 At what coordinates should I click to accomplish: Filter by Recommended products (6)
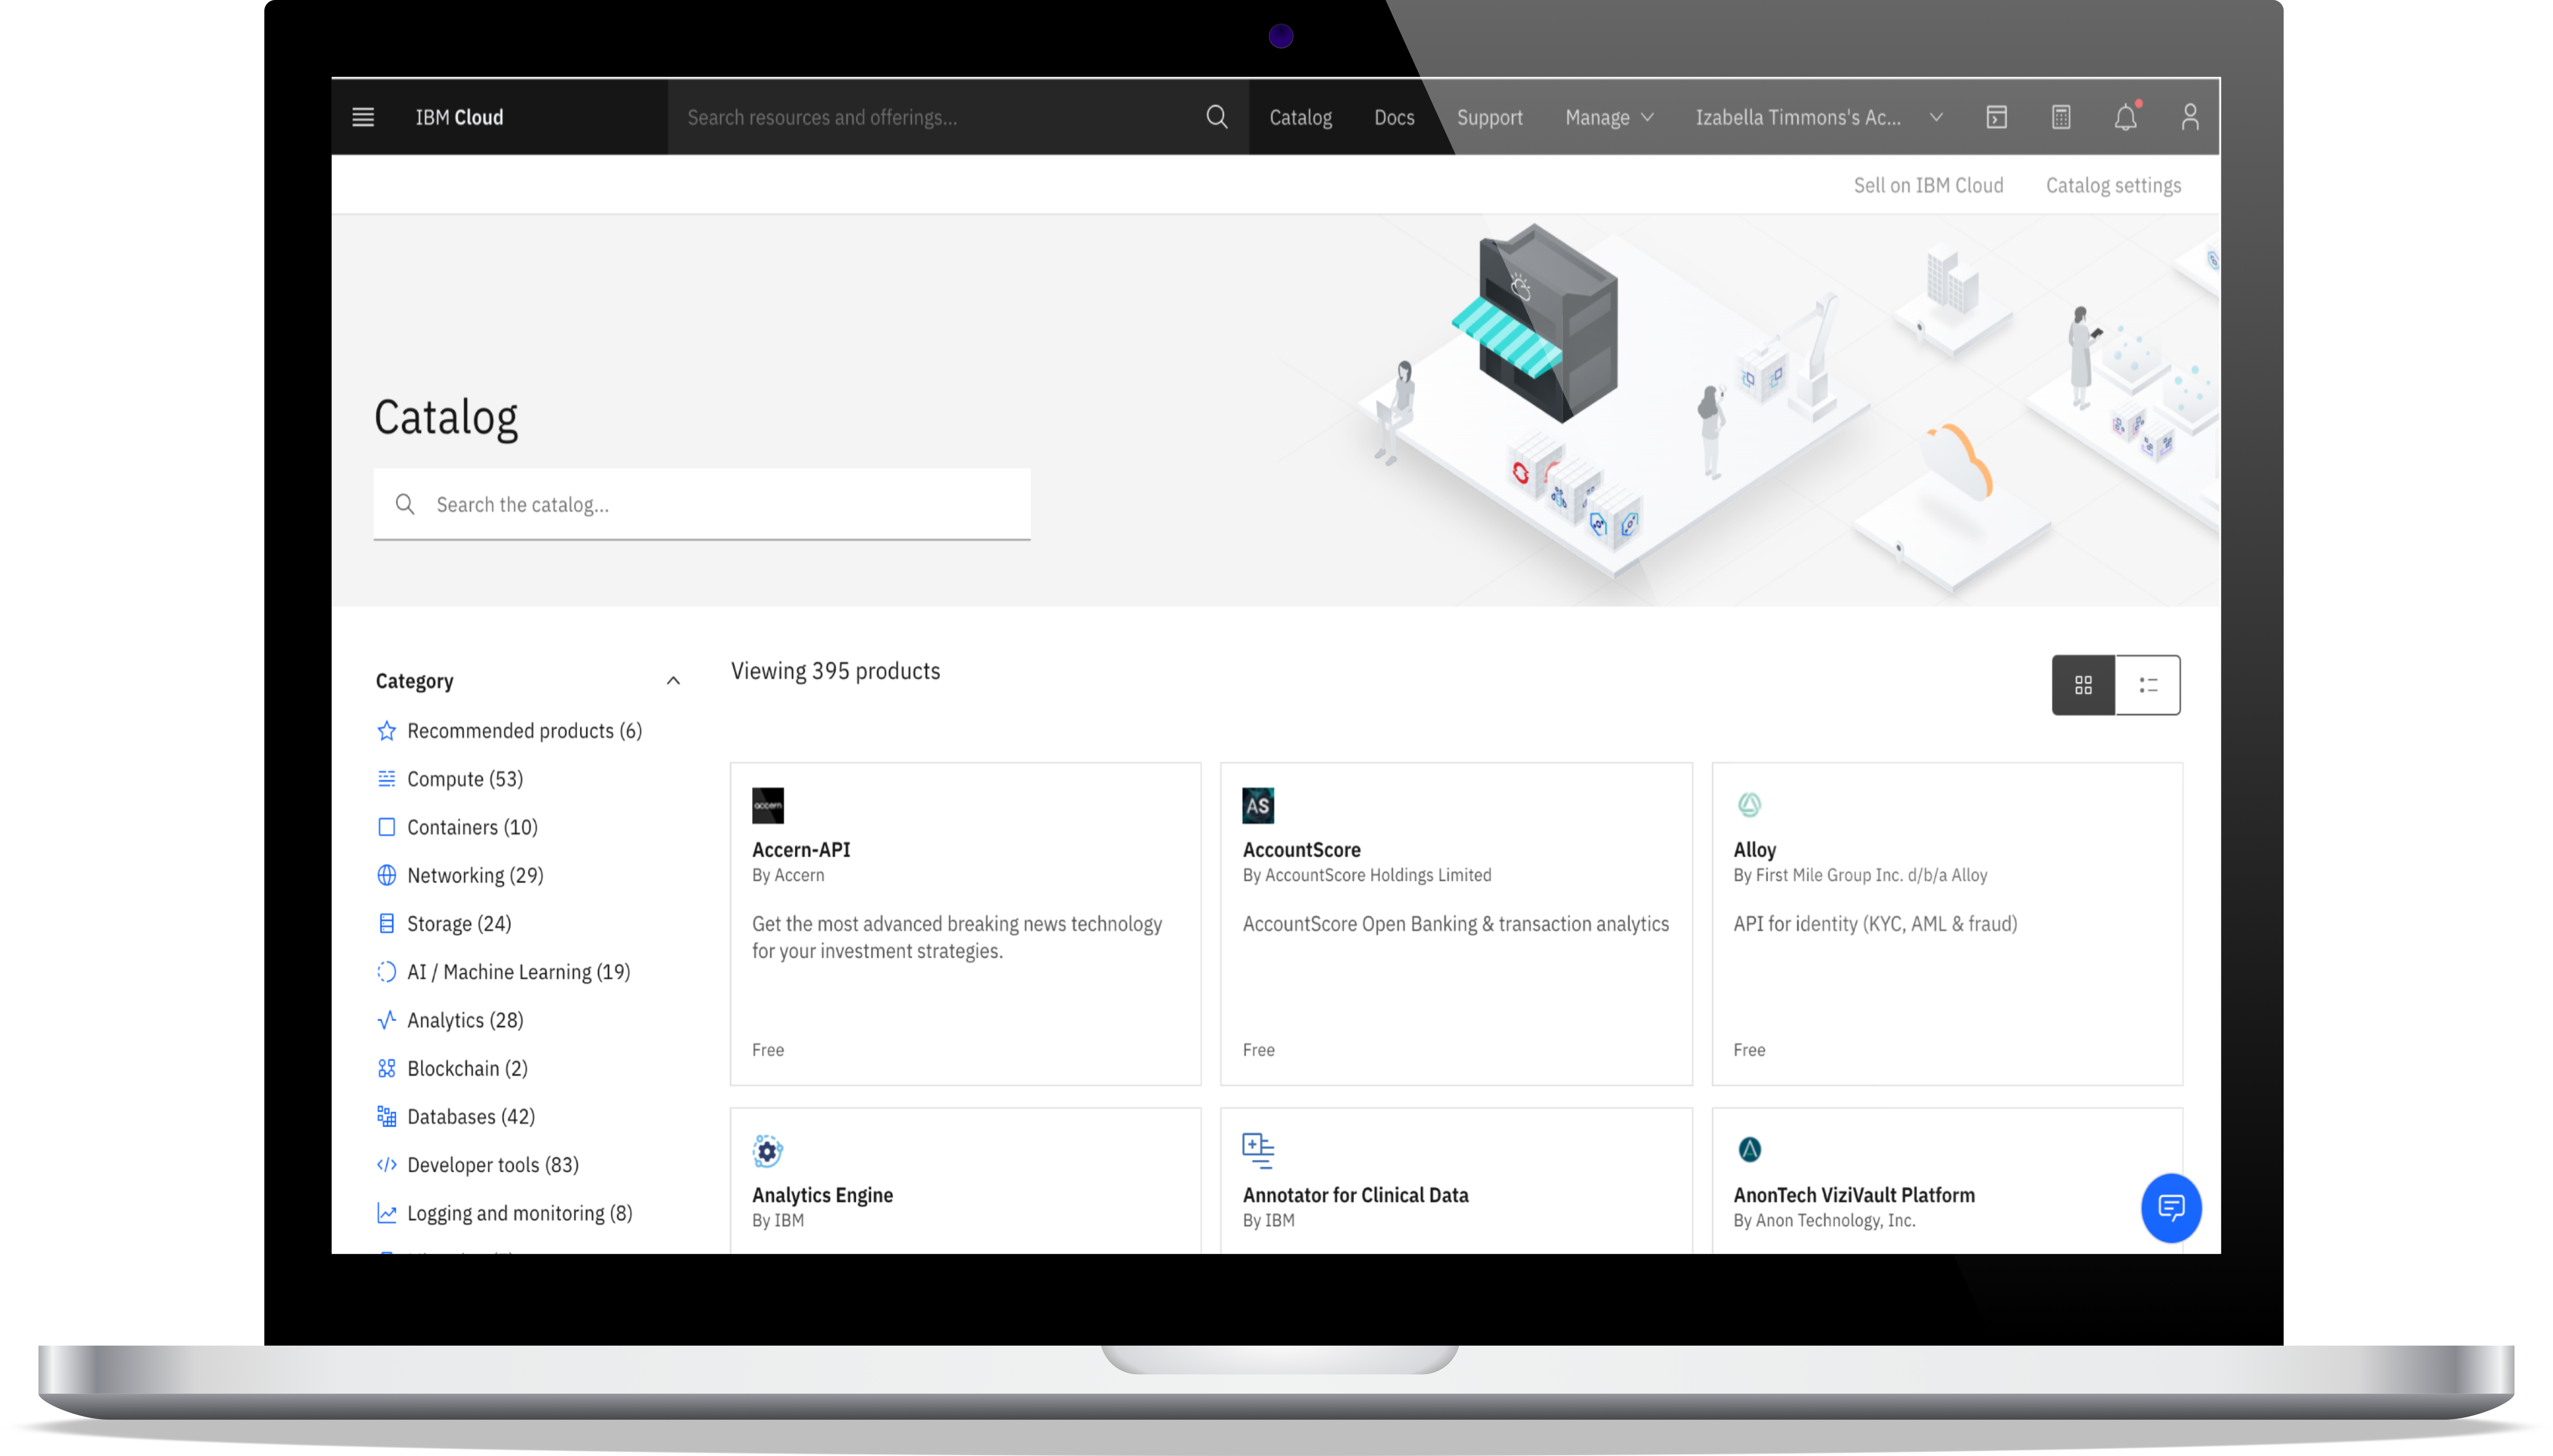[524, 730]
